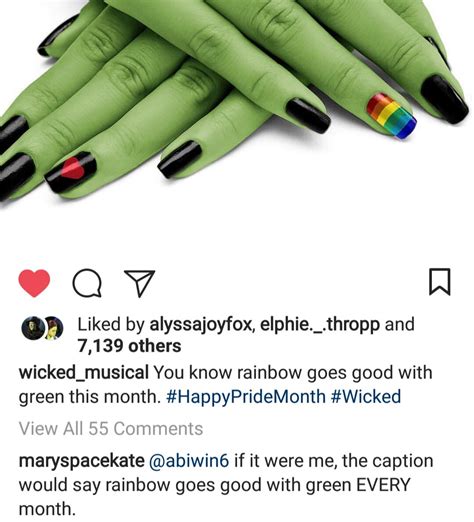Tap the maryspacekate comment text

(x=226, y=485)
